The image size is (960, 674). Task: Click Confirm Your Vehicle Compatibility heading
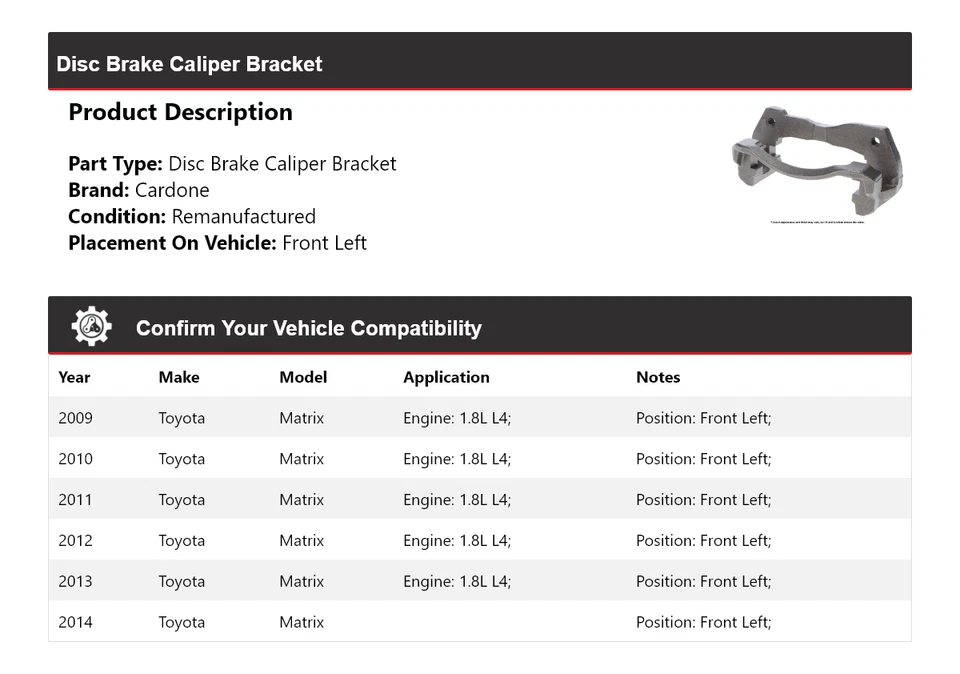tap(308, 328)
